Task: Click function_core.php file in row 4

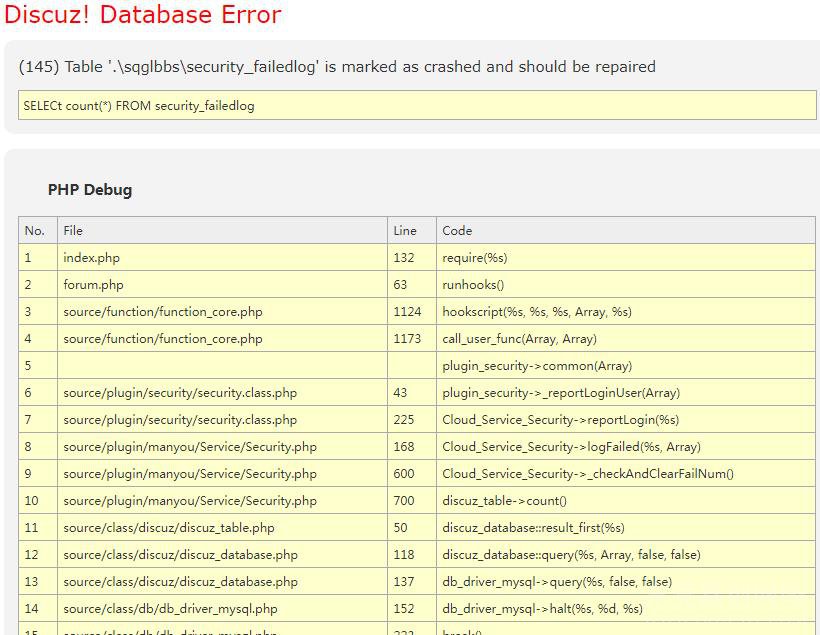Action: (163, 339)
